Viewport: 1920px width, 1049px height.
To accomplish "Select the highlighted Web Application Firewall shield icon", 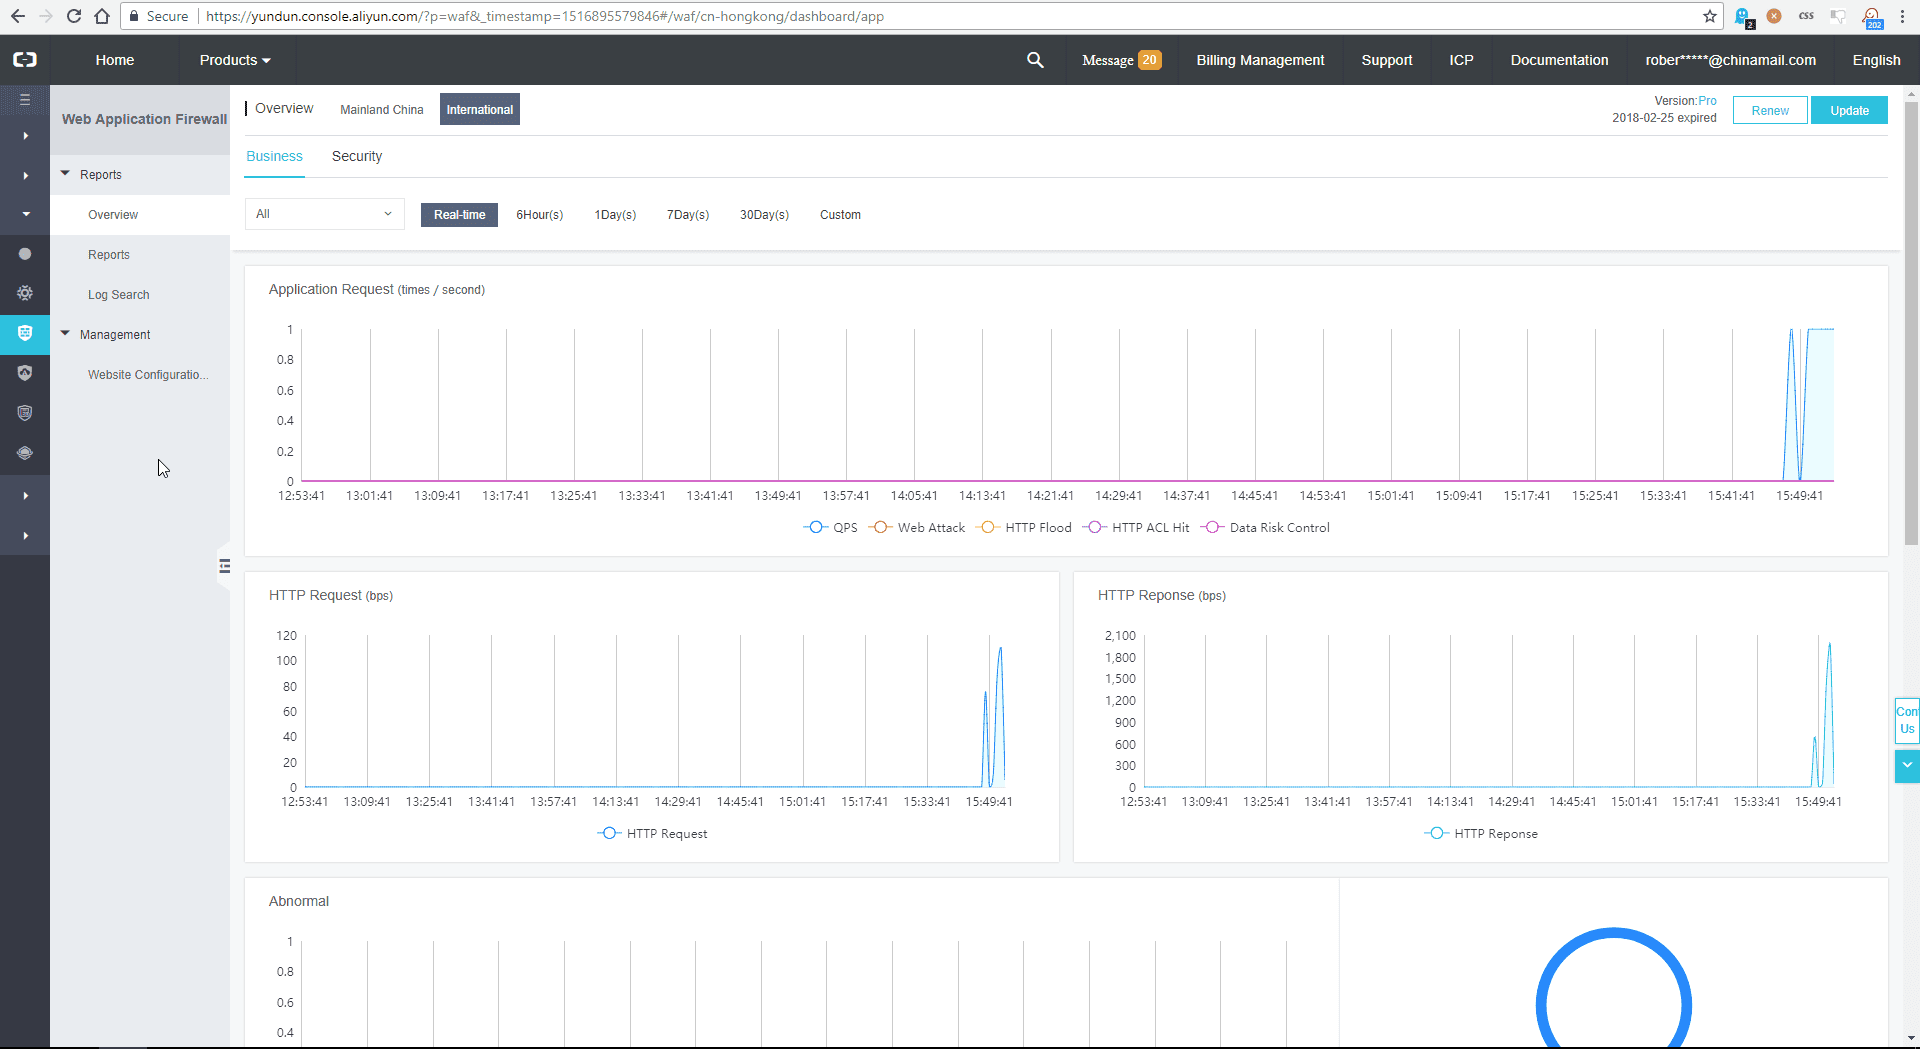I will coord(25,333).
